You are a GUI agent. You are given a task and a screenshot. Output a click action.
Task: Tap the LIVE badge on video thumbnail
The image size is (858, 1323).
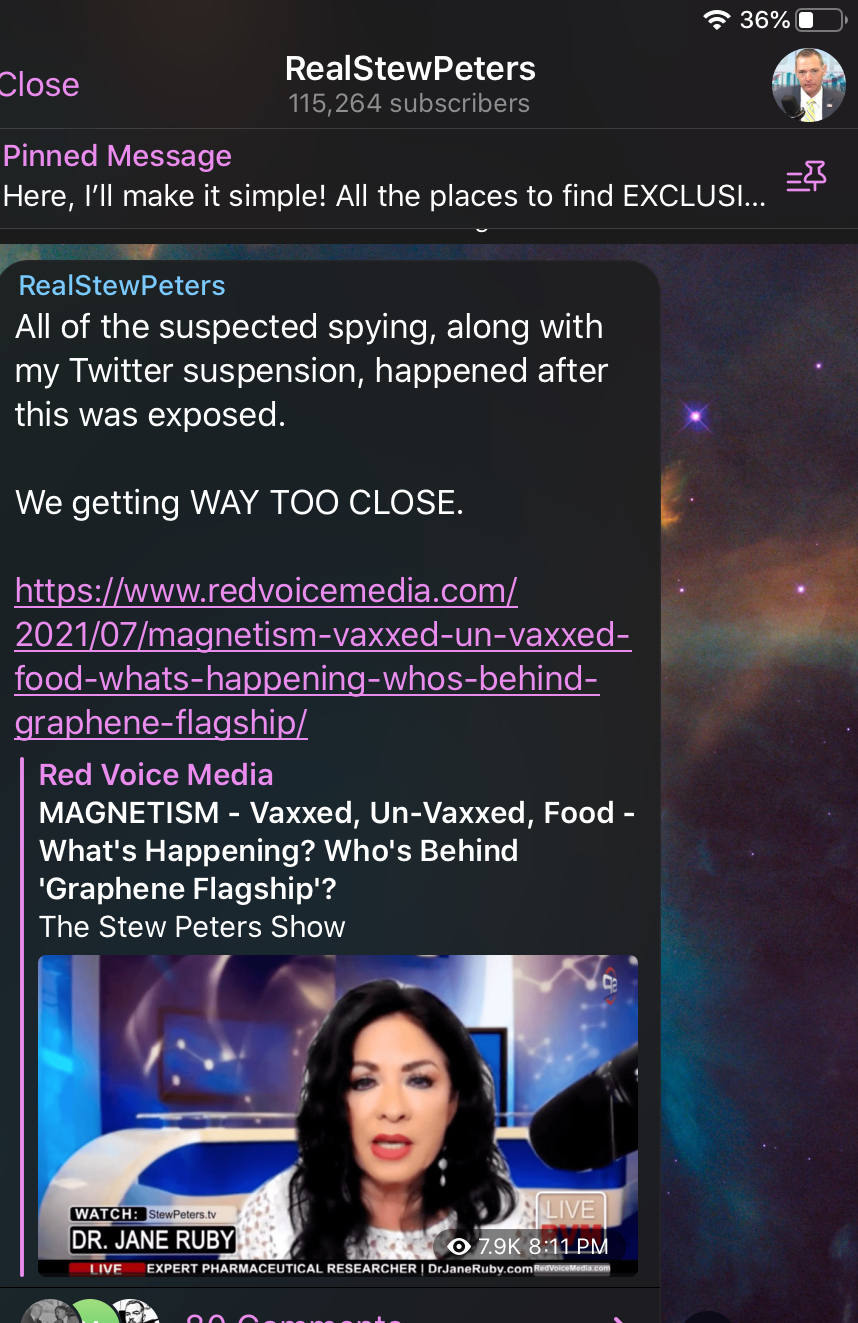tap(570, 1209)
